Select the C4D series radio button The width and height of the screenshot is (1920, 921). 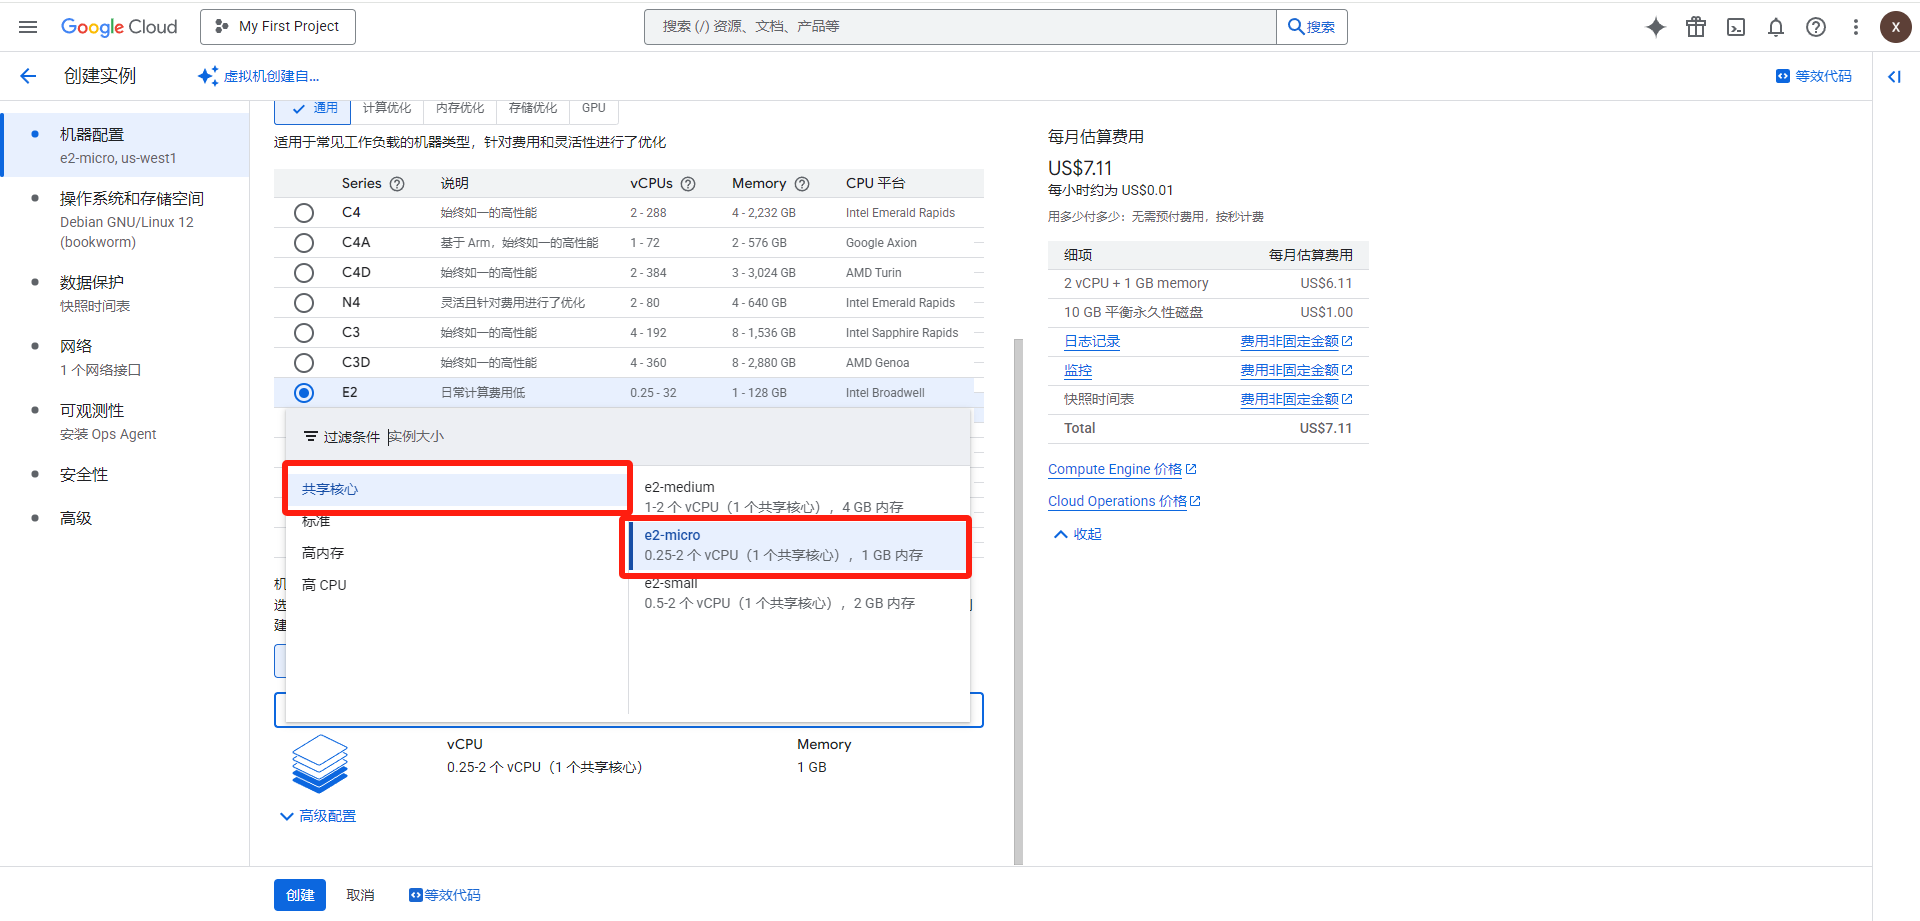tap(304, 273)
